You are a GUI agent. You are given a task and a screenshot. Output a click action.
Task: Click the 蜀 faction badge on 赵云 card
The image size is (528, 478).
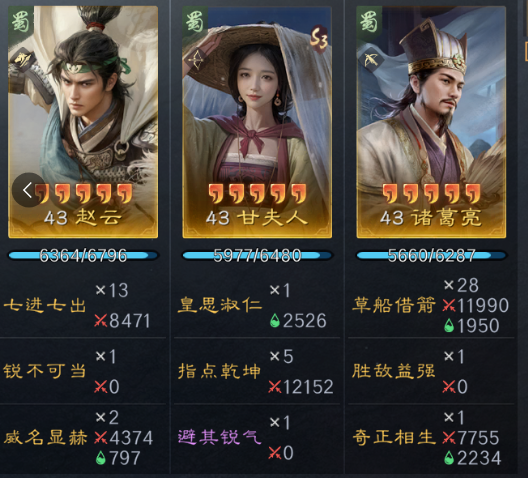(21, 21)
